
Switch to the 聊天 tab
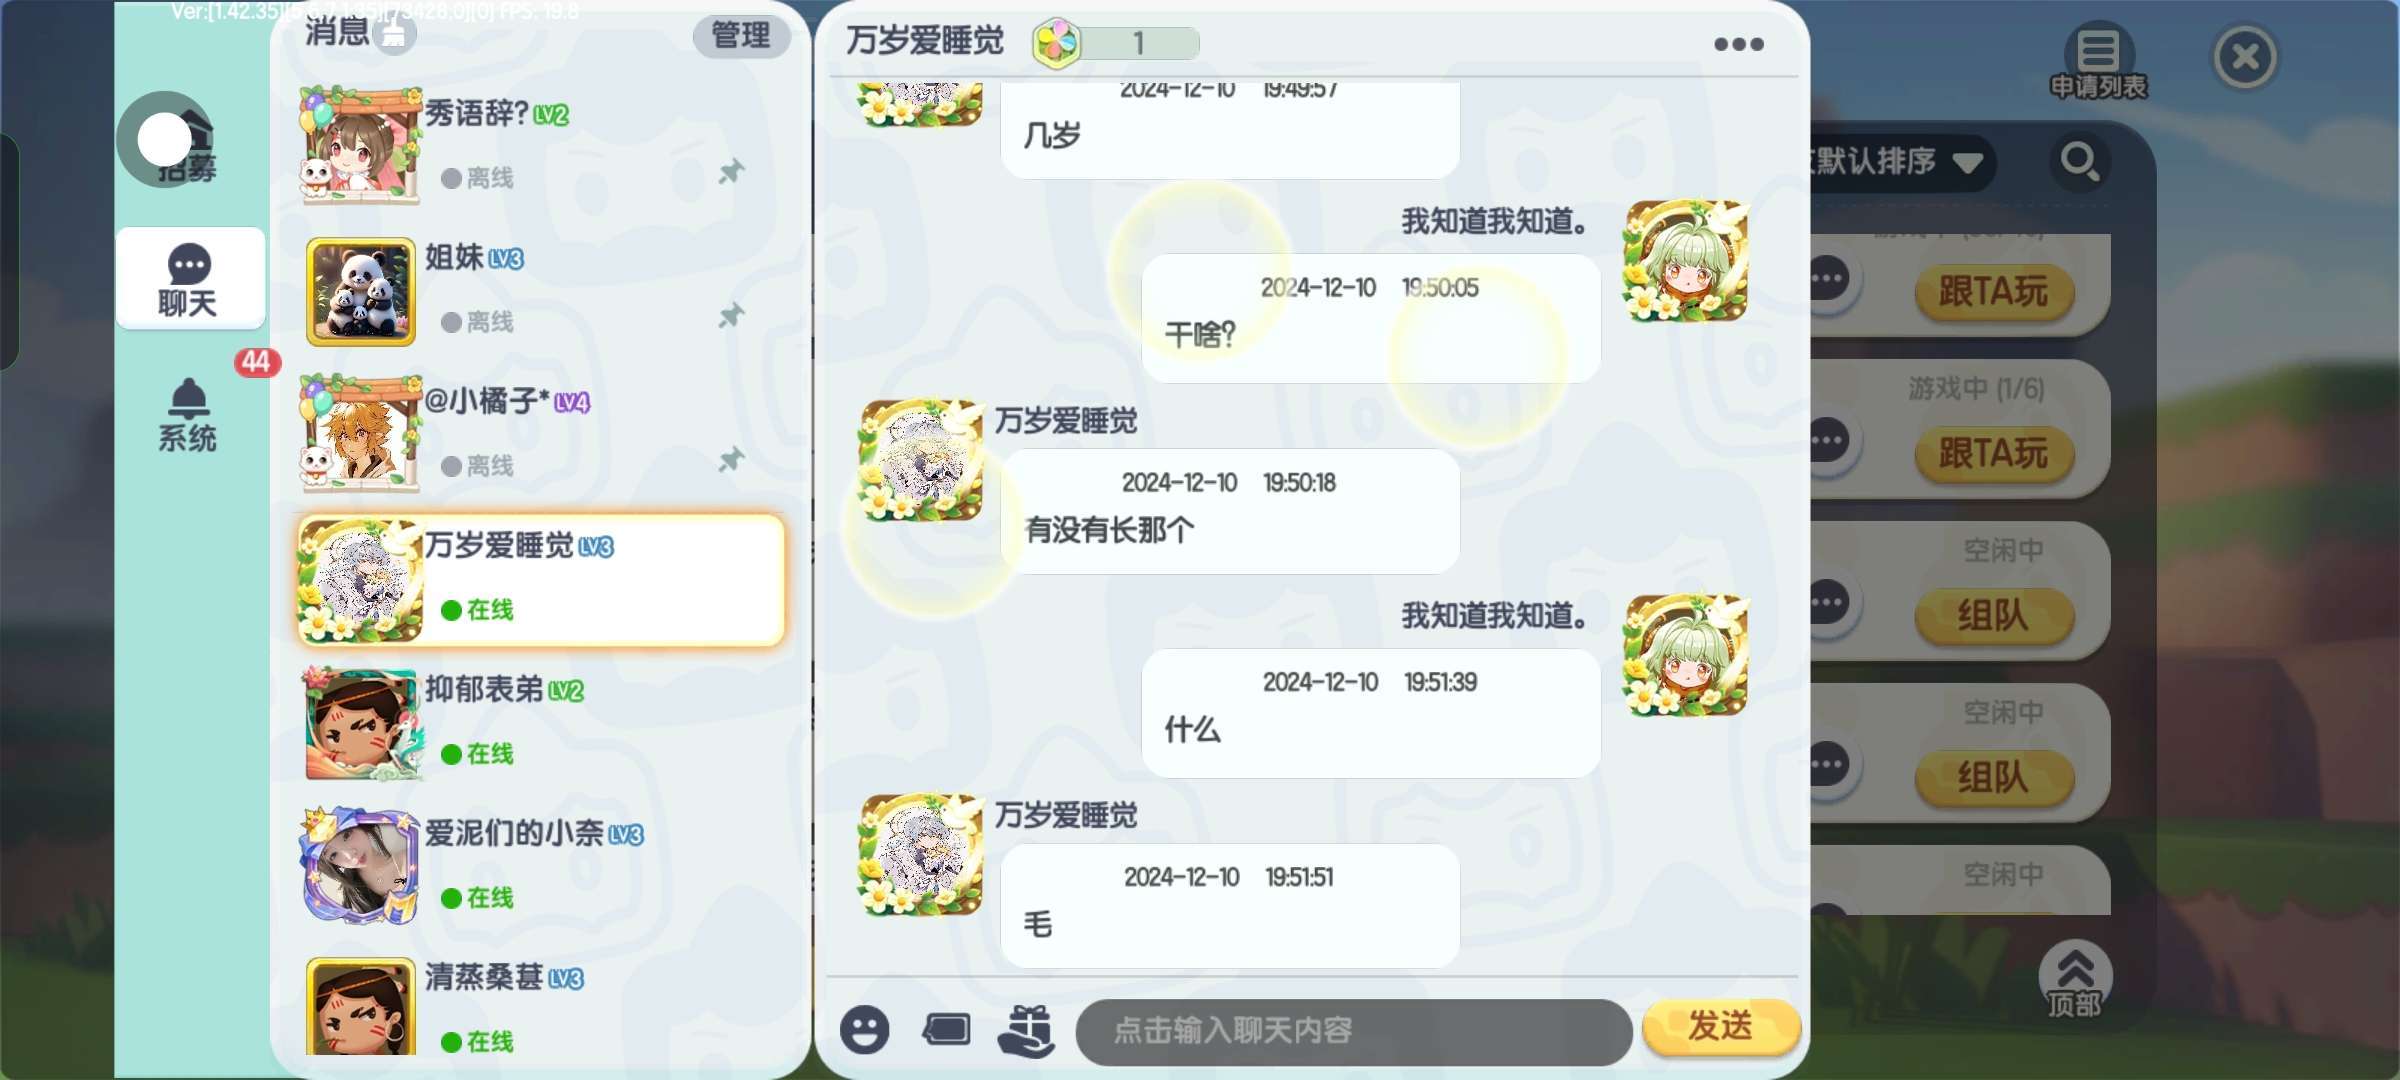(x=190, y=279)
